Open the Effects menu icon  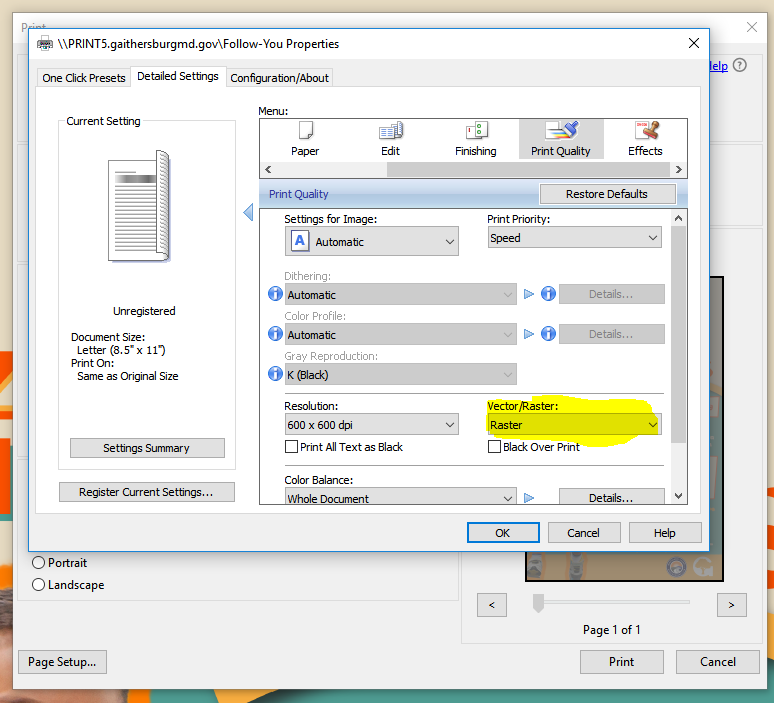pos(645,138)
